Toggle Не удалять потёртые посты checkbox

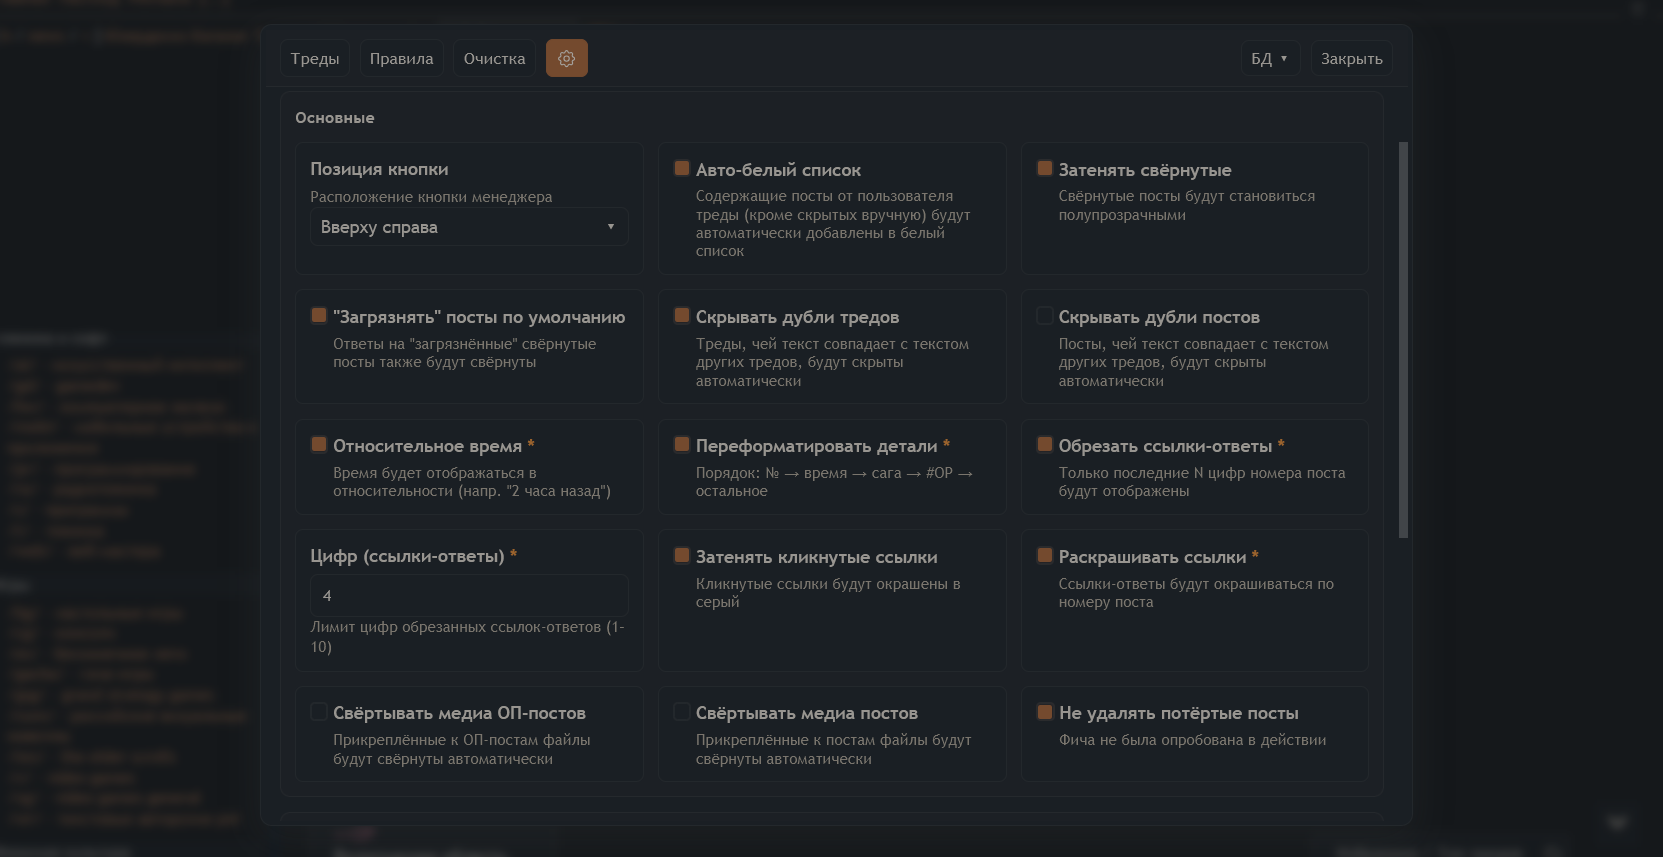(1045, 712)
